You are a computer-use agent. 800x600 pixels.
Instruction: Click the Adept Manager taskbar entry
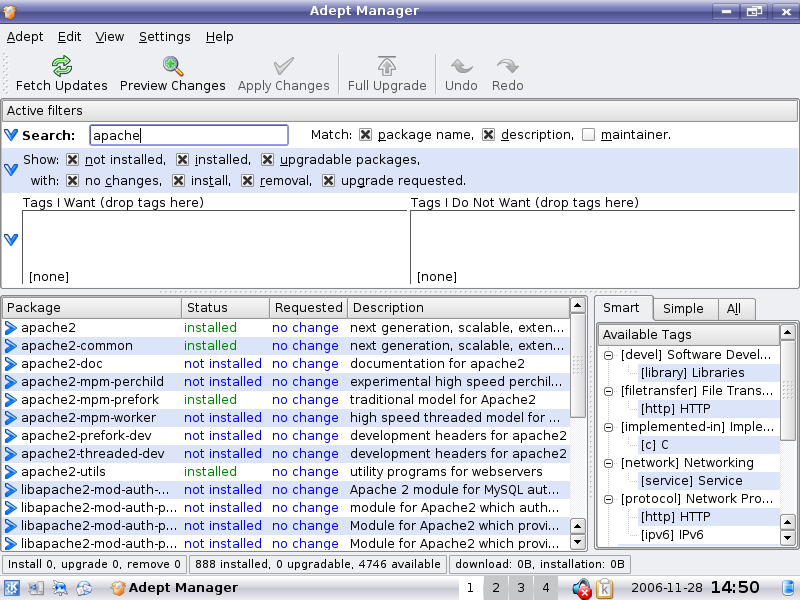pyautogui.click(x=174, y=588)
